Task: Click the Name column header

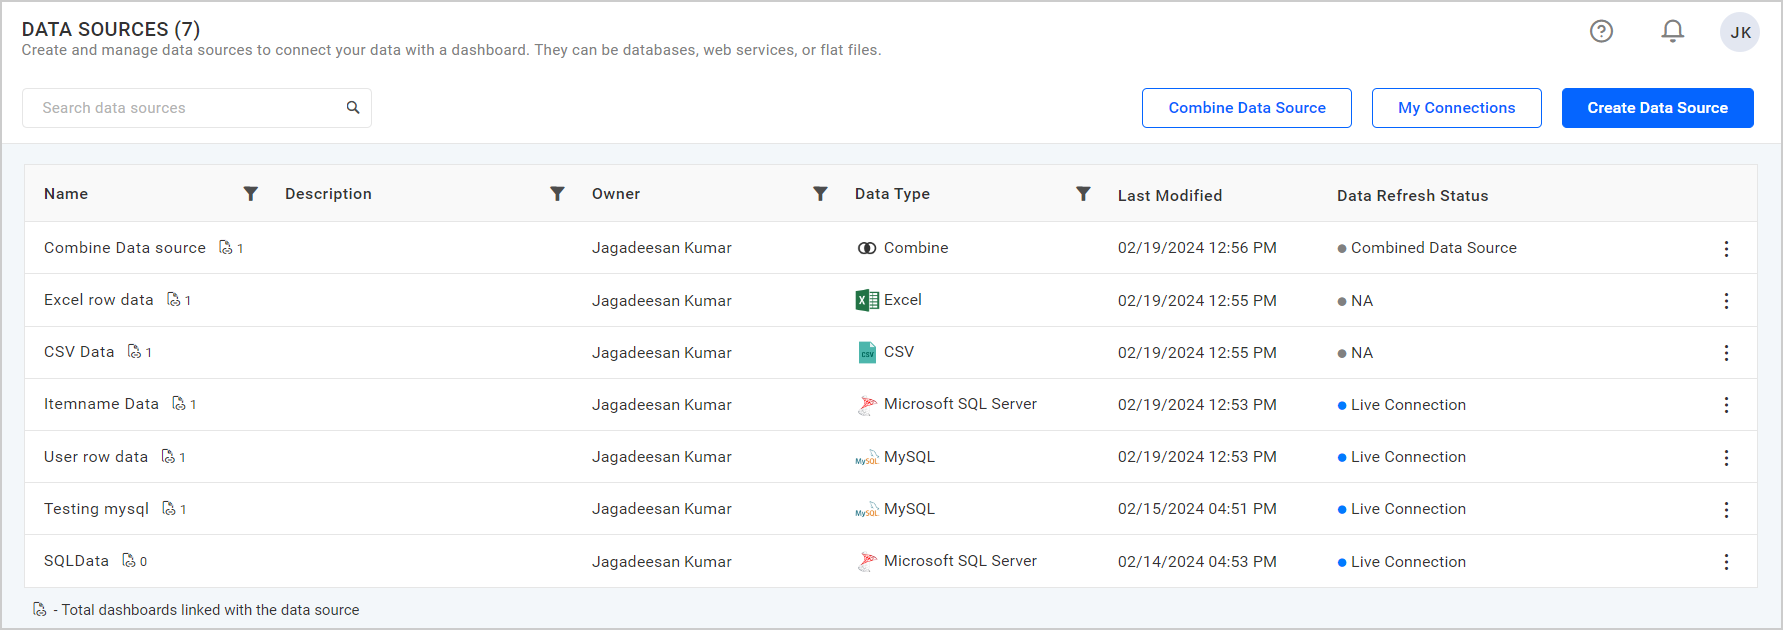Action: coord(66,193)
